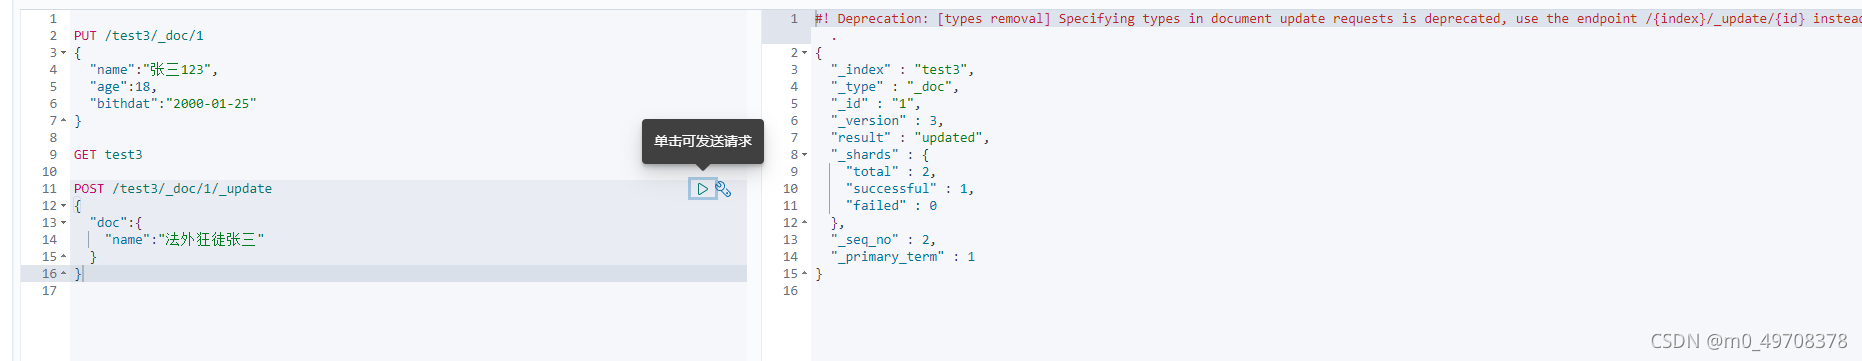Toggle fold arrow at editor line 15
This screenshot has width=1862, height=361.
[x=64, y=257]
